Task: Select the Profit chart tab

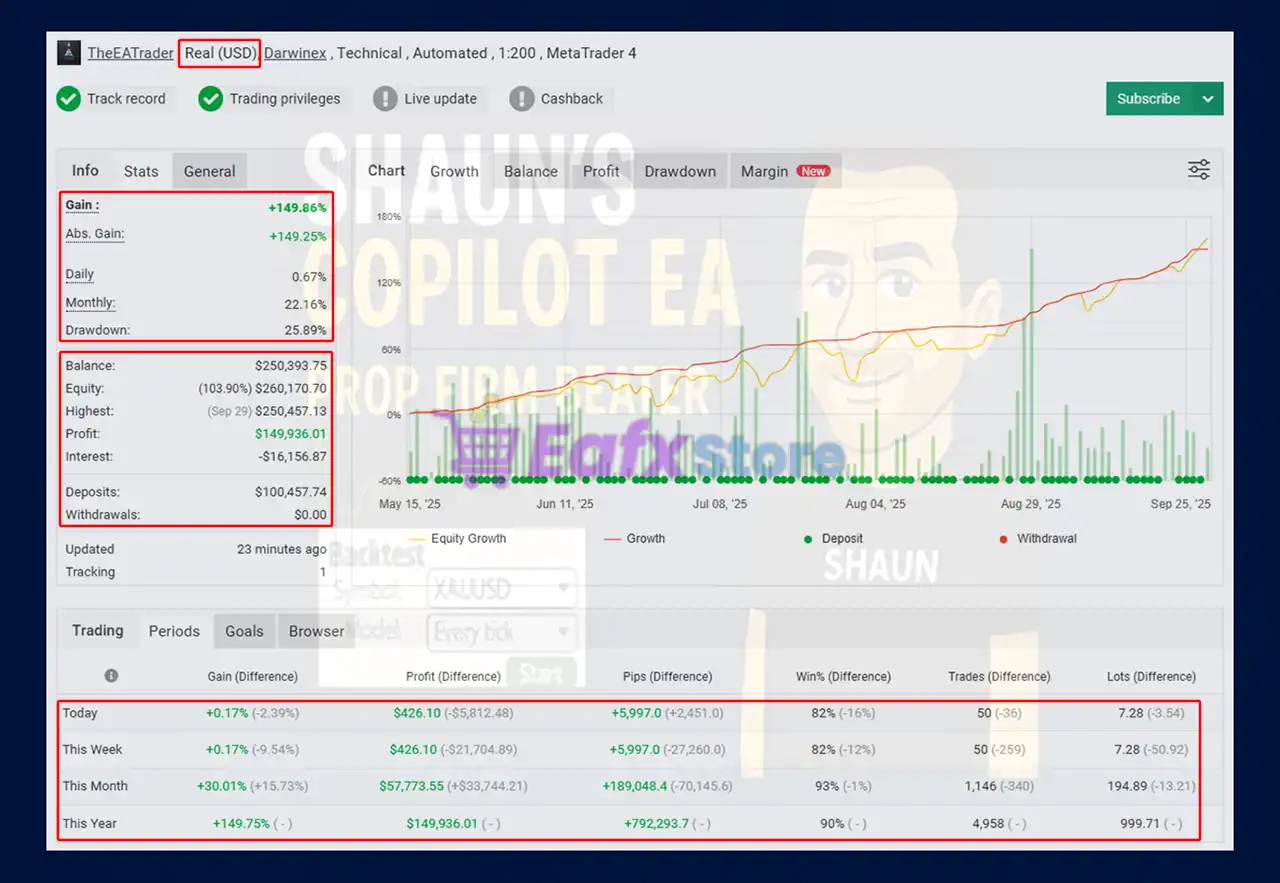Action: pos(601,171)
